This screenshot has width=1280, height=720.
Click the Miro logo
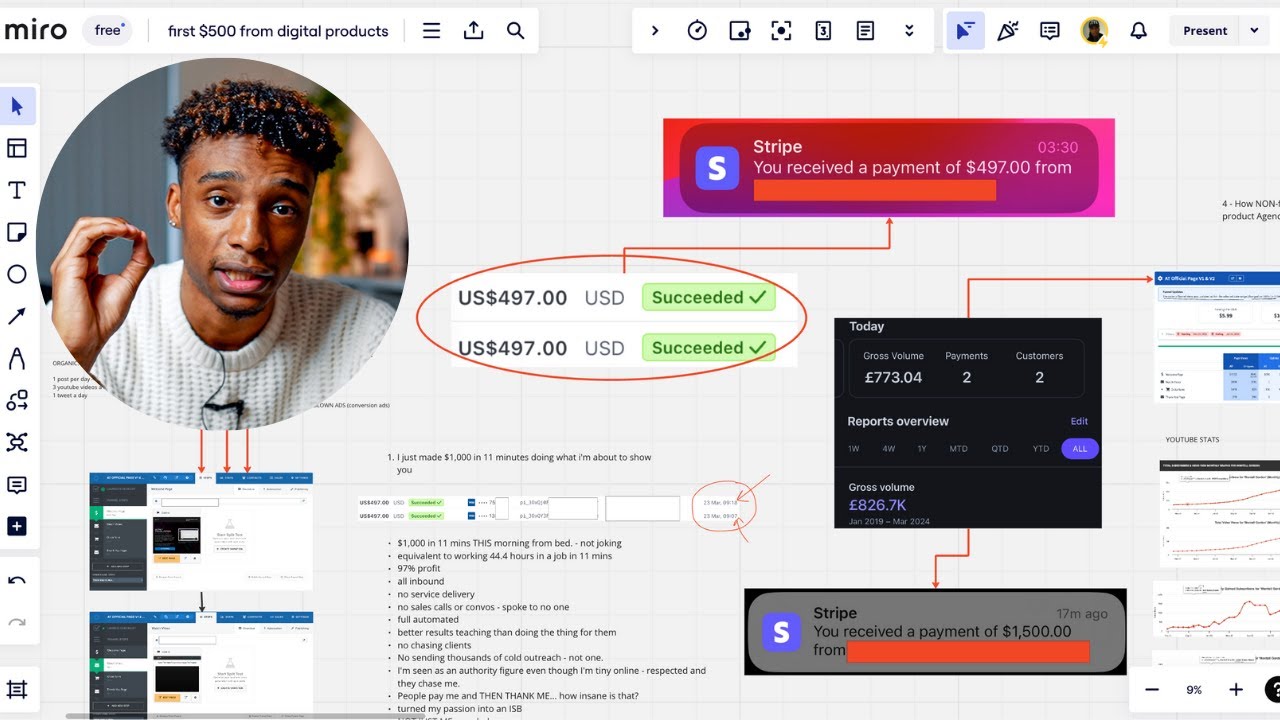click(x=35, y=31)
